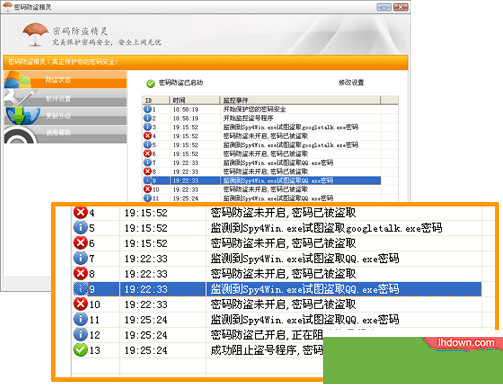This screenshot has height=390, width=503.
Task: Click the 监控事件 column header
Action: (x=300, y=100)
